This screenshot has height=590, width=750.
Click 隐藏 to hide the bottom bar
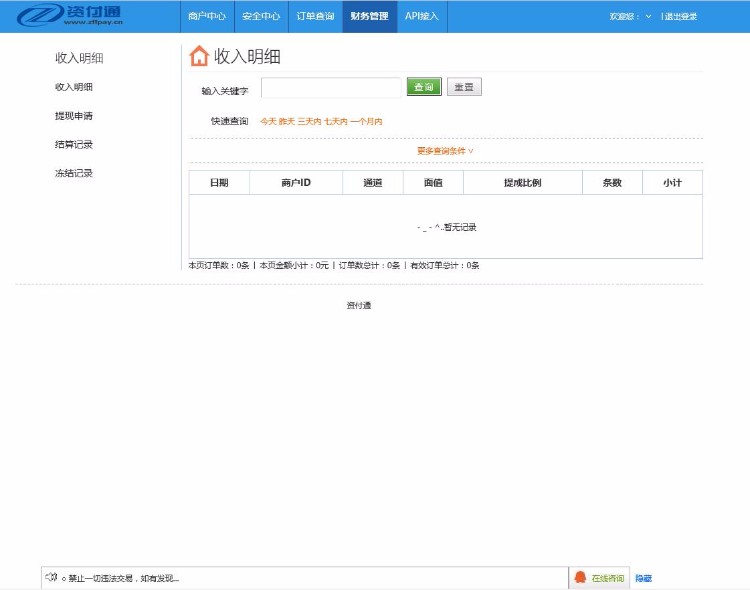point(644,578)
